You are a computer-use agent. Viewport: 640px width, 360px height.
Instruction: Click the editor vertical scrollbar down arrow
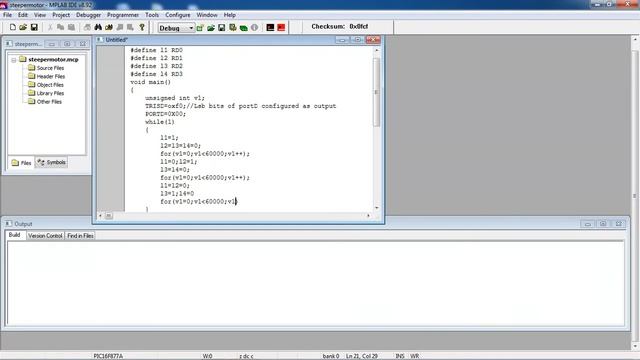pos(376,208)
